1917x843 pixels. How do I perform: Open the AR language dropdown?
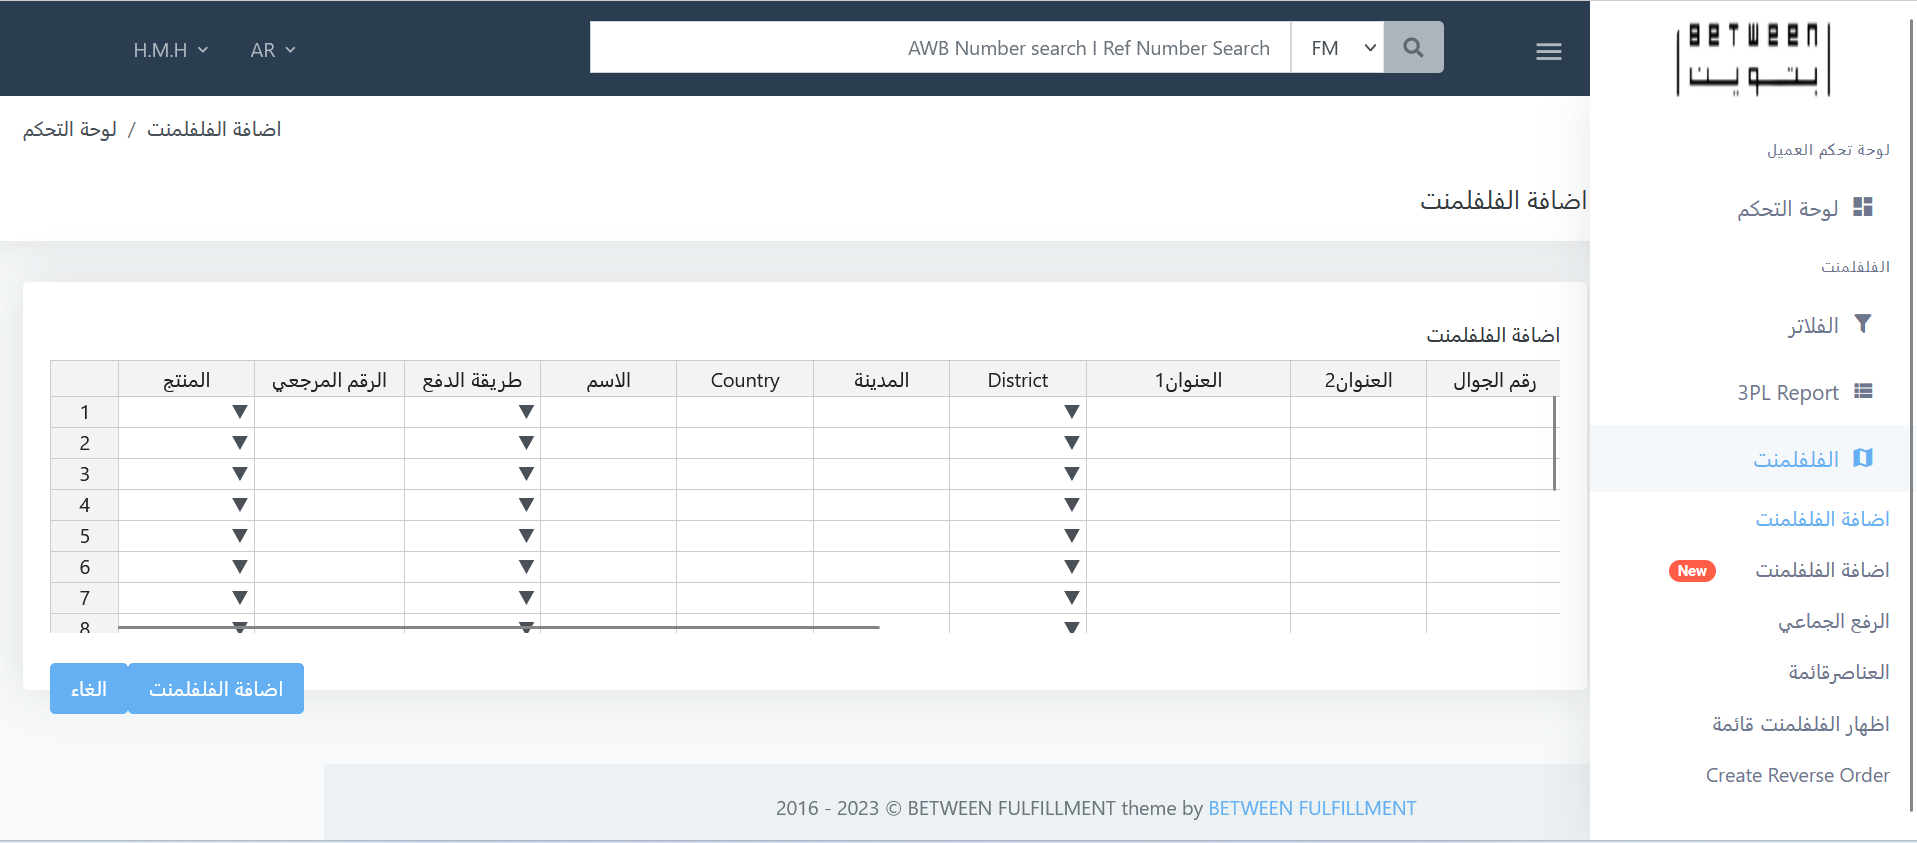[x=272, y=50]
